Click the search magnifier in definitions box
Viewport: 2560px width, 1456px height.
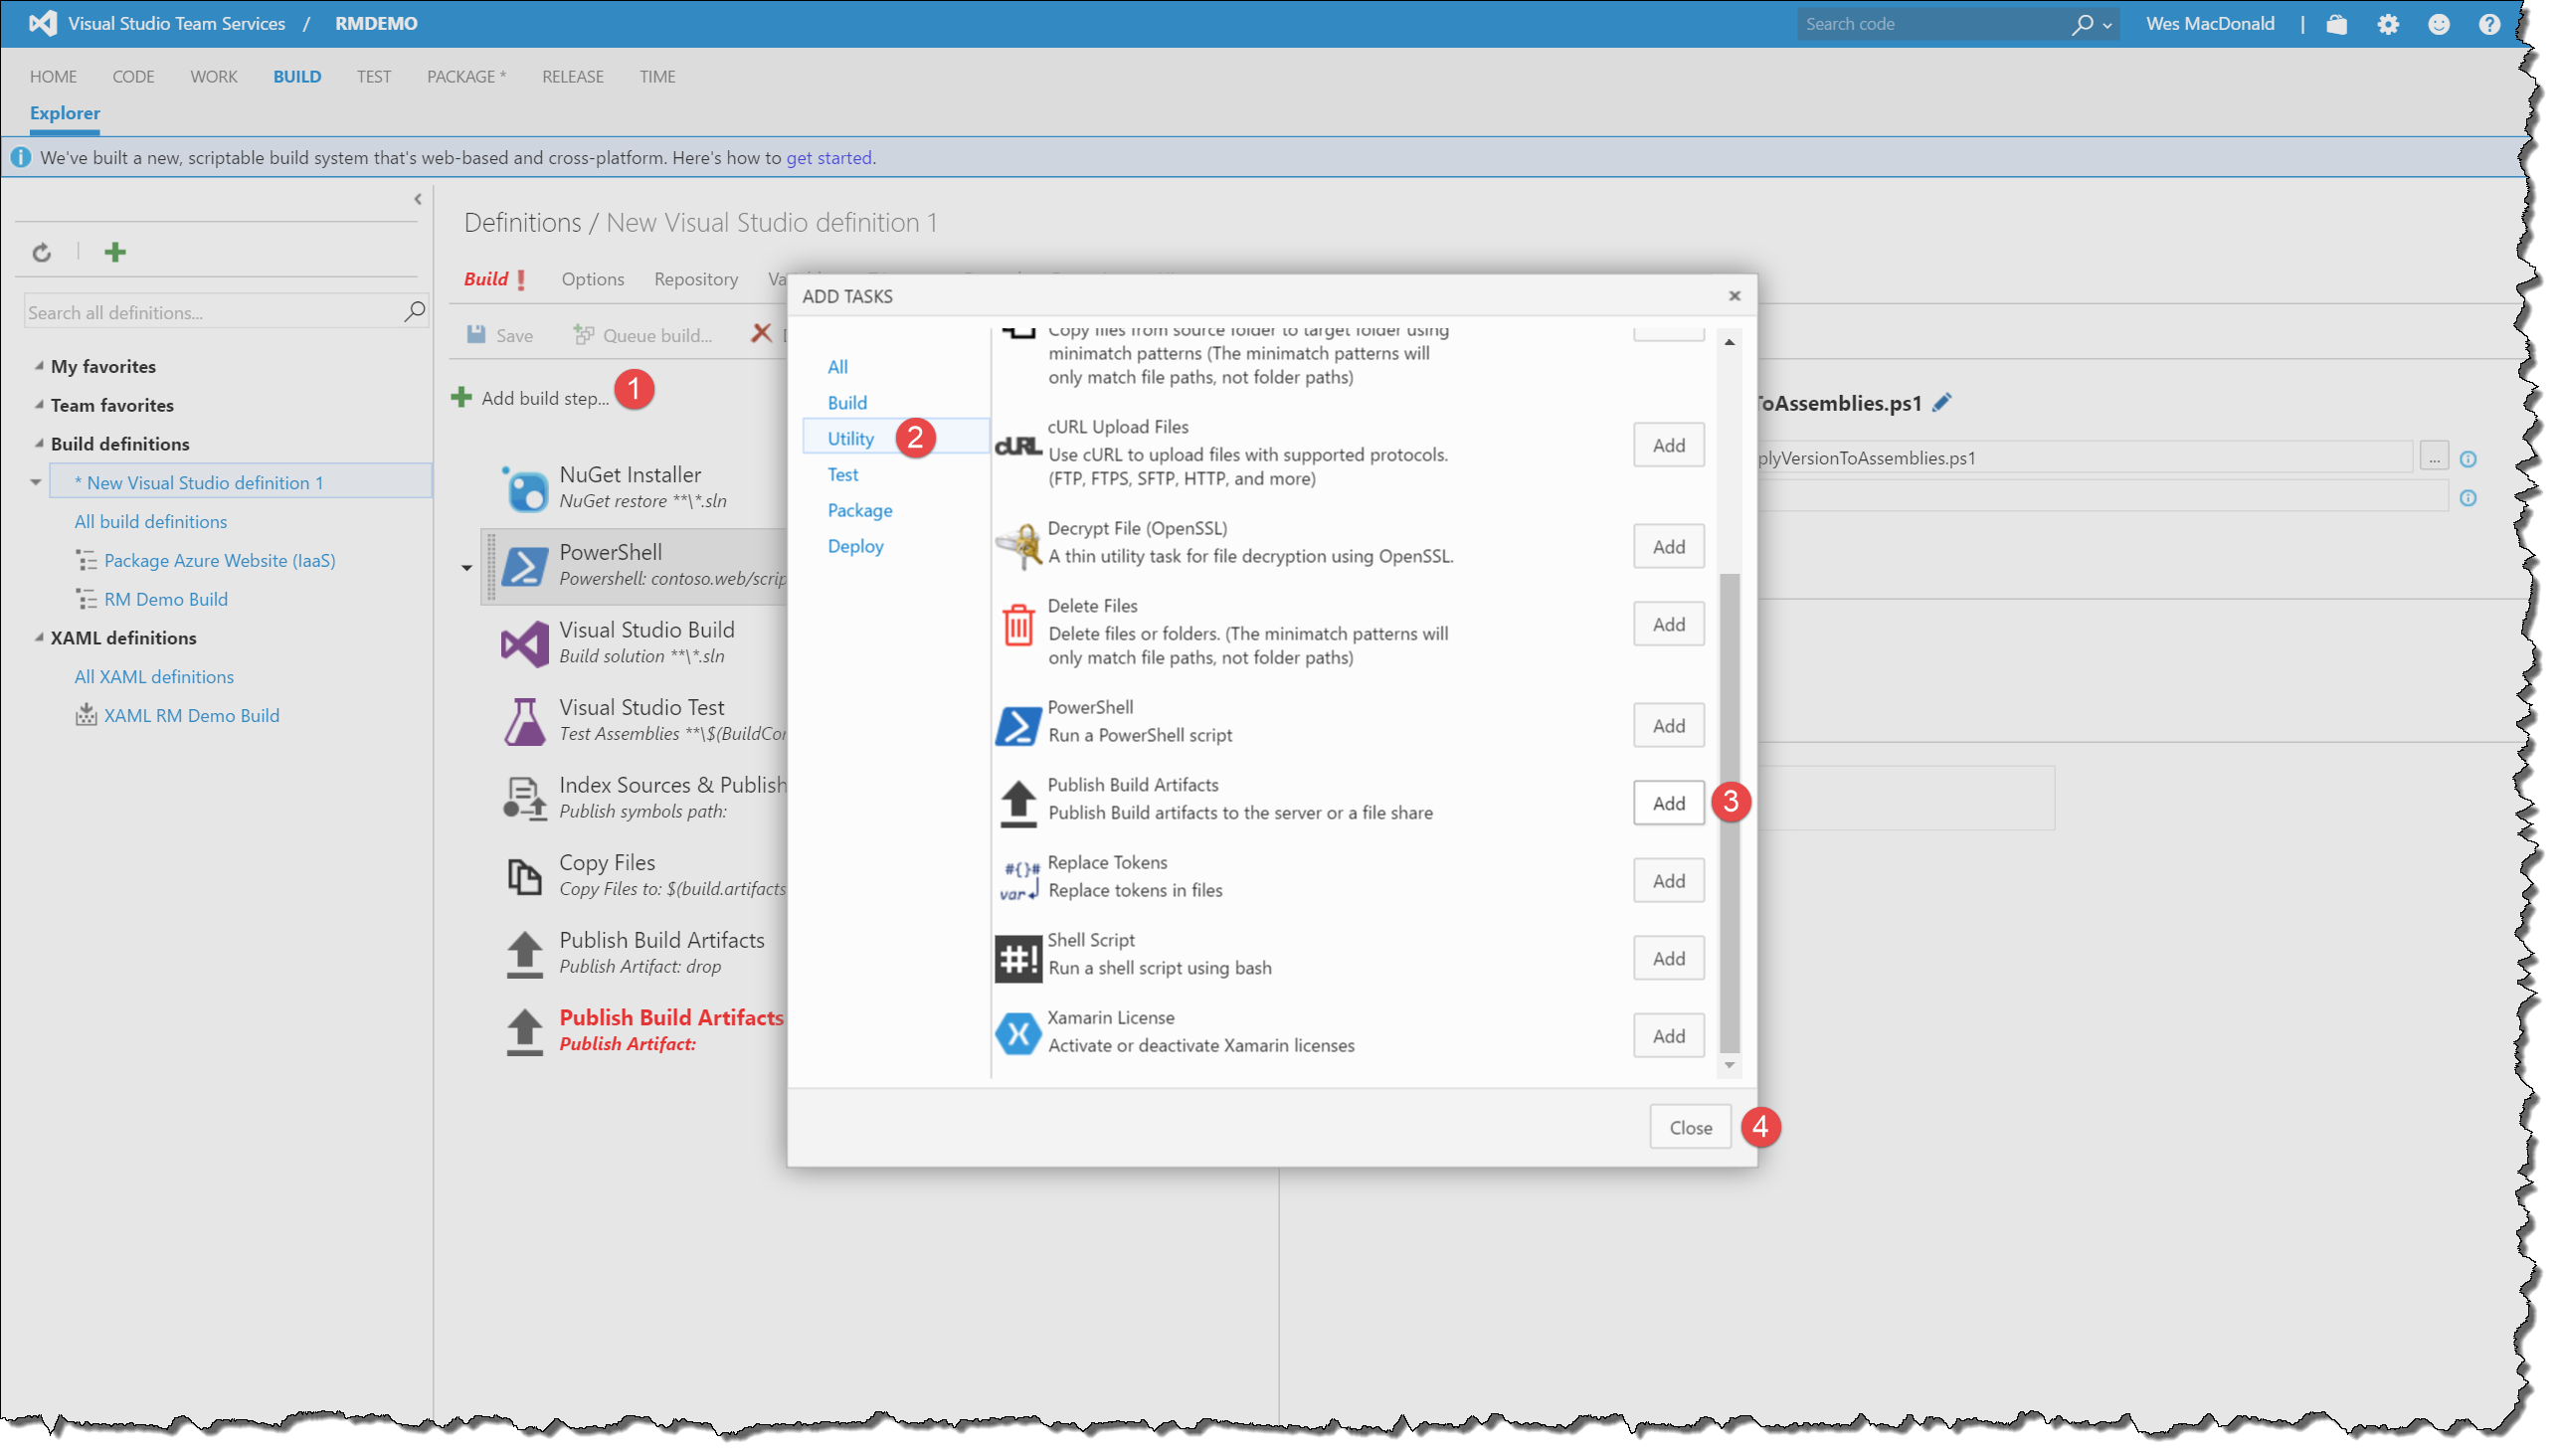[414, 312]
